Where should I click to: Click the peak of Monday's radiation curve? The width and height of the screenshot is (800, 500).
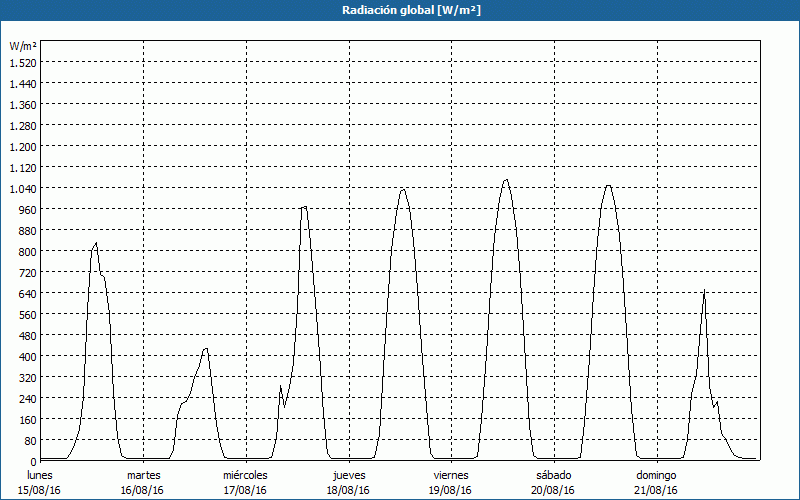(96, 243)
